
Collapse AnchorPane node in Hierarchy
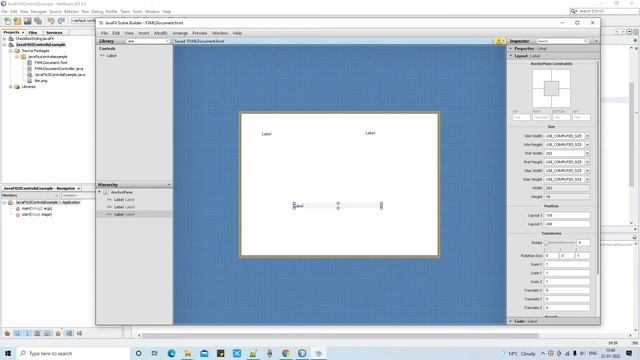pyautogui.click(x=100, y=192)
